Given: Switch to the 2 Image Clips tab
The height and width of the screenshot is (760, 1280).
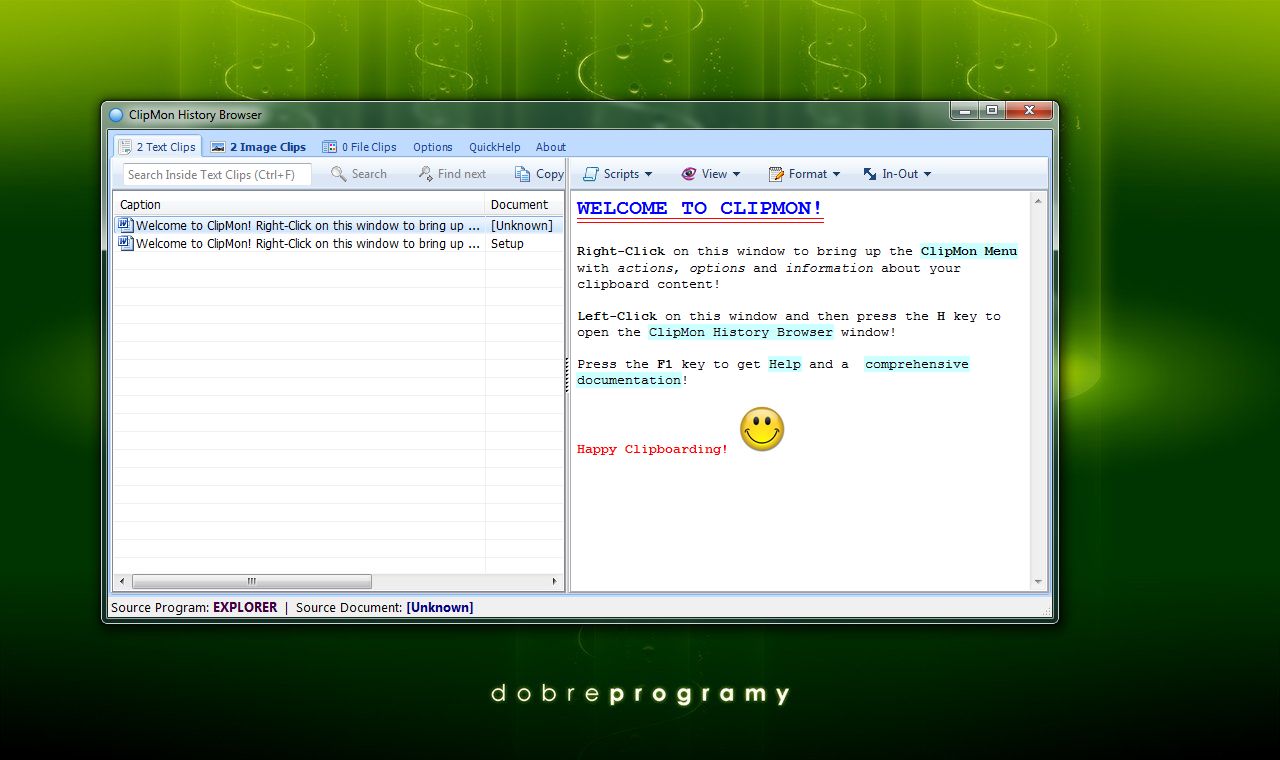Looking at the screenshot, I should pos(258,146).
